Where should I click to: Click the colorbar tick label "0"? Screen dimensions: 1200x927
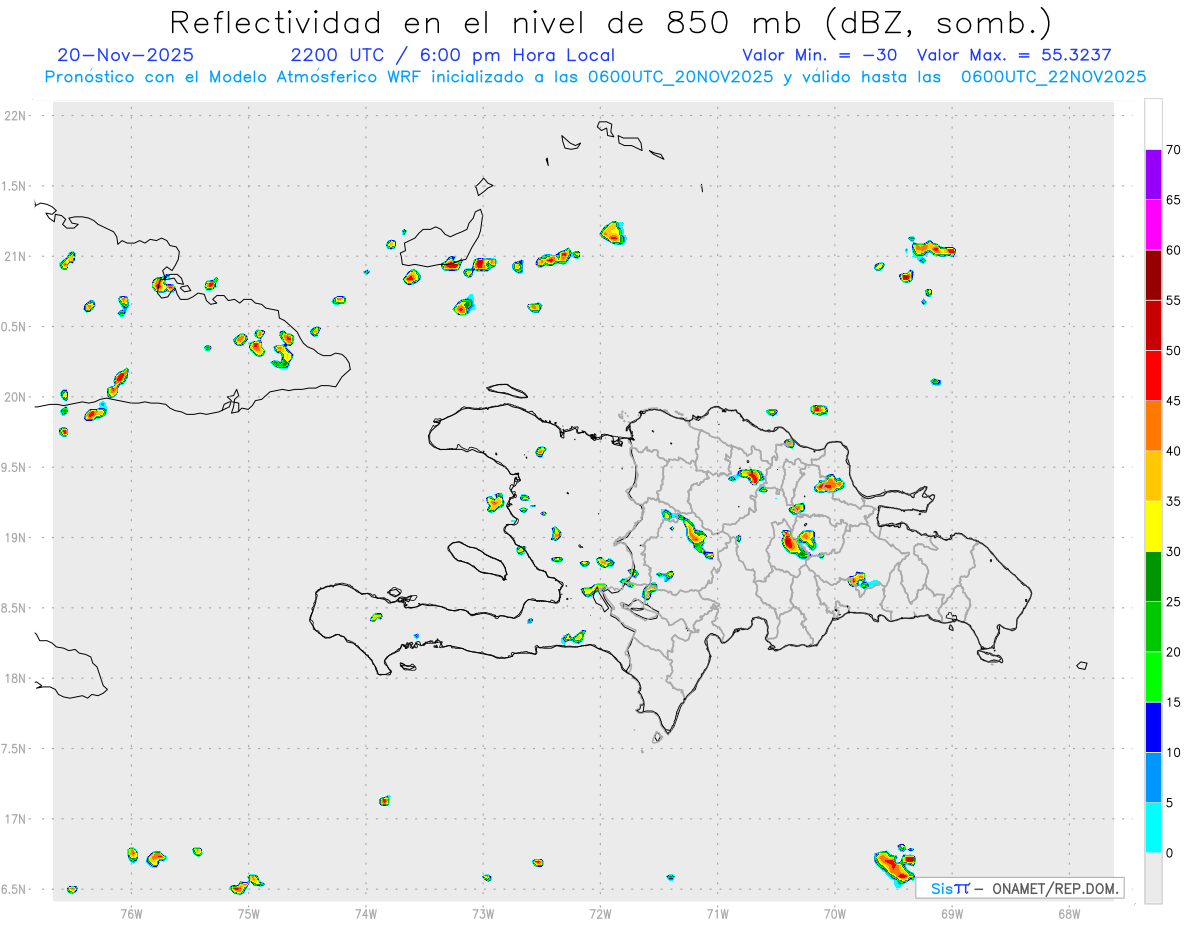(1169, 853)
